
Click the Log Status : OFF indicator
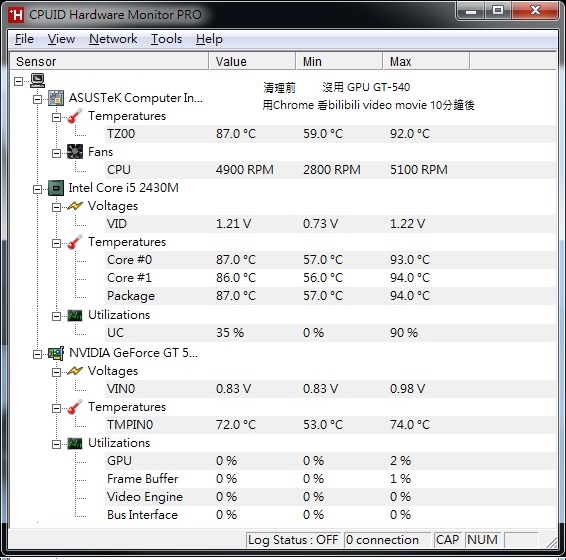293,540
